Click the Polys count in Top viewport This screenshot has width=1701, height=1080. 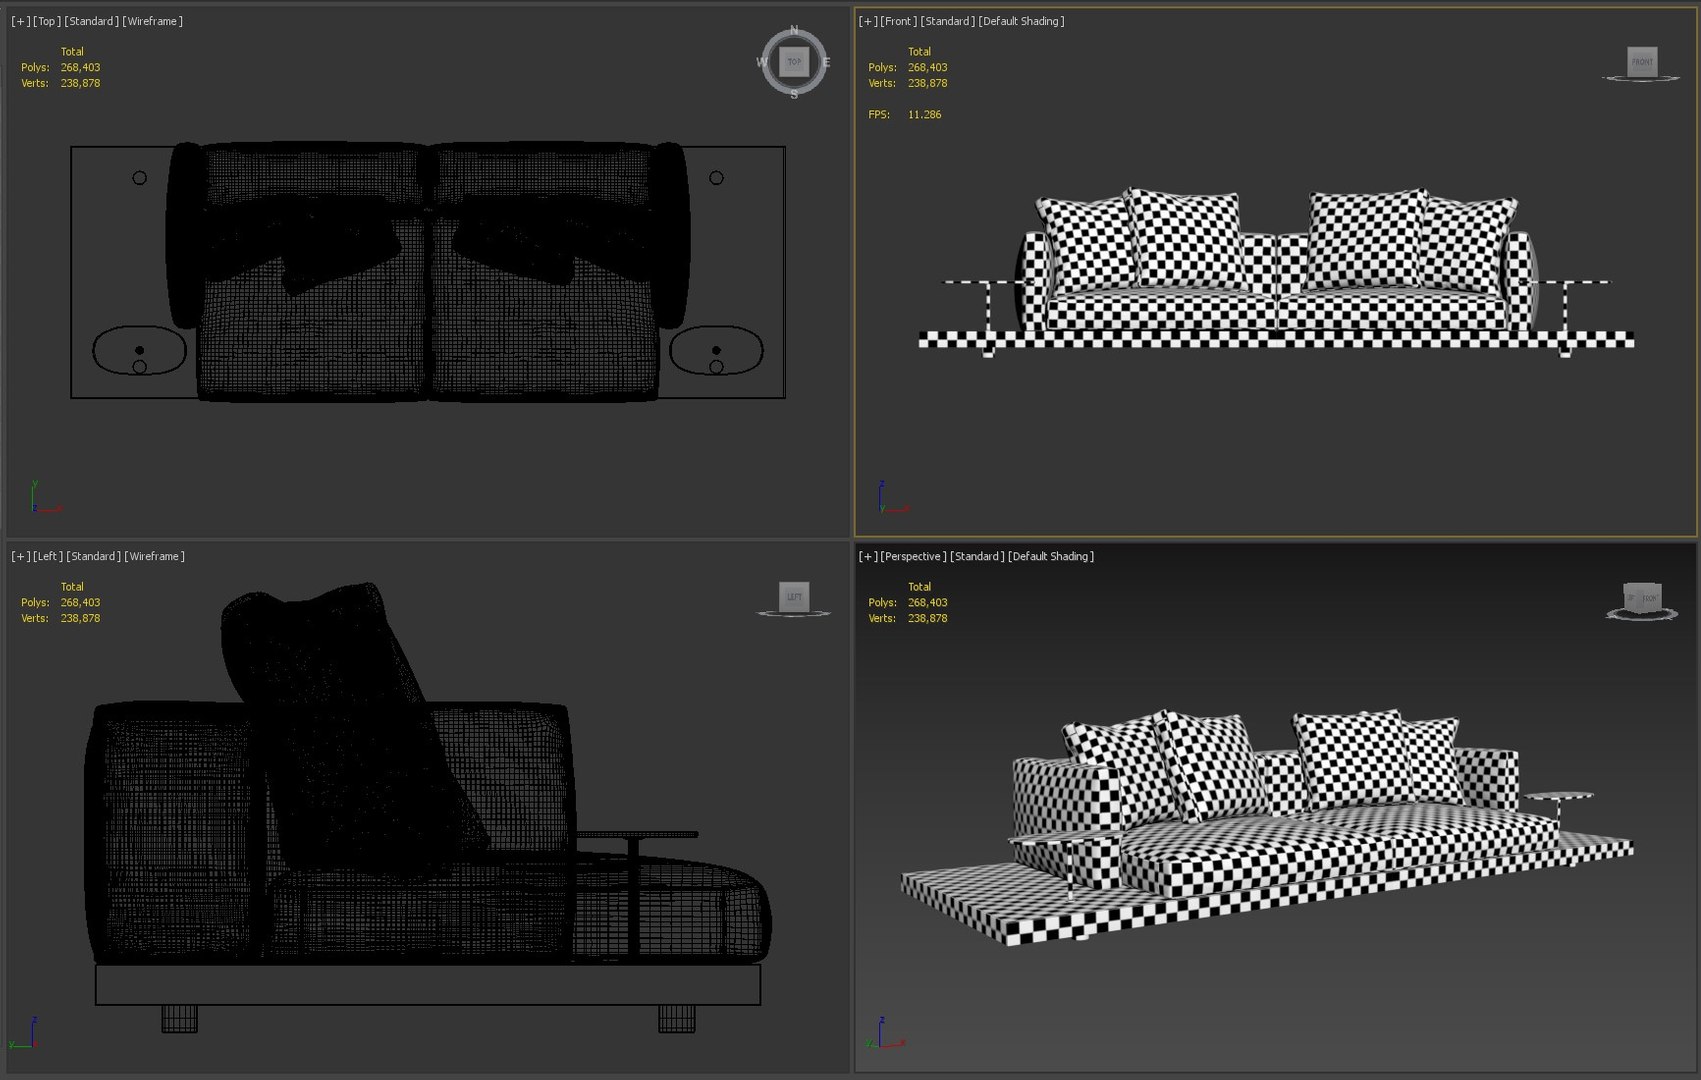point(80,68)
